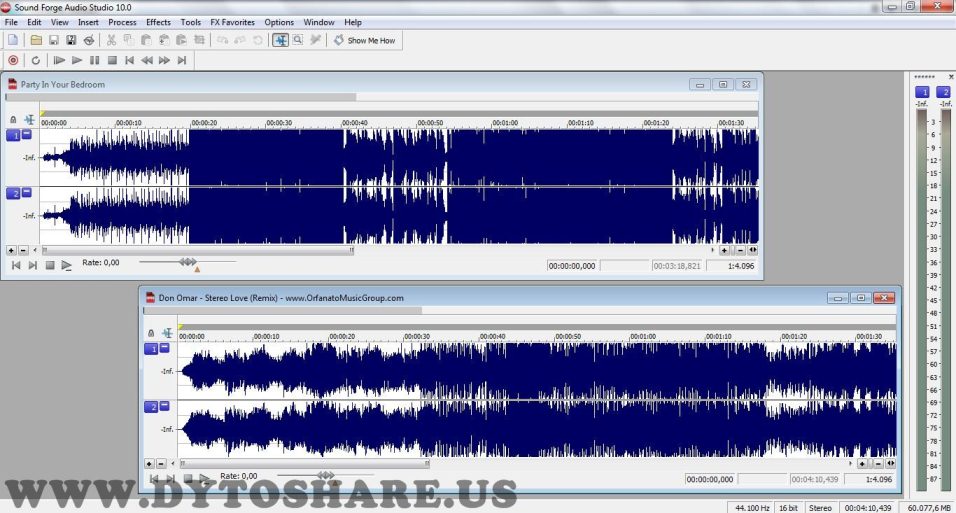Click the Paste toolbar icon
The height and width of the screenshot is (513, 956).
(x=146, y=40)
